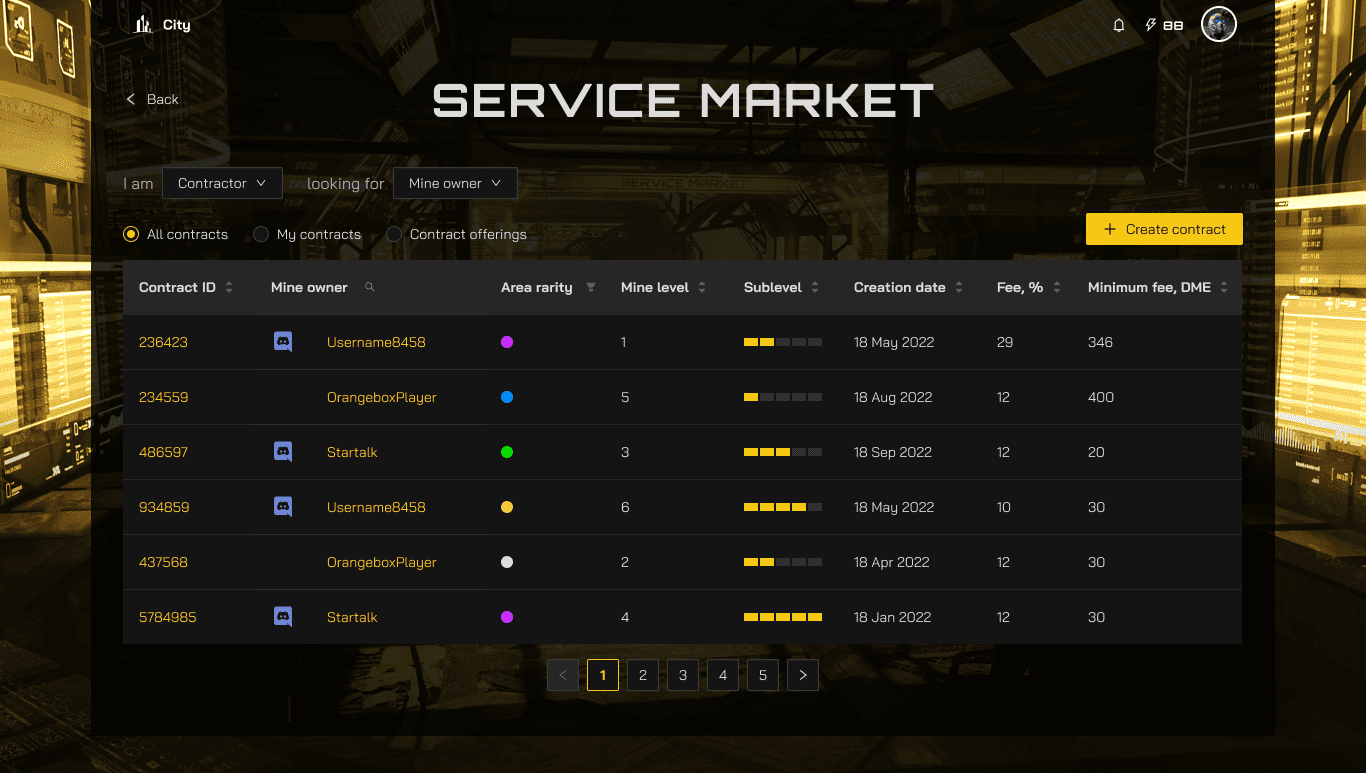Click purple rarity dot for contract 236423
Viewport: 1366px width, 773px height.
507,342
